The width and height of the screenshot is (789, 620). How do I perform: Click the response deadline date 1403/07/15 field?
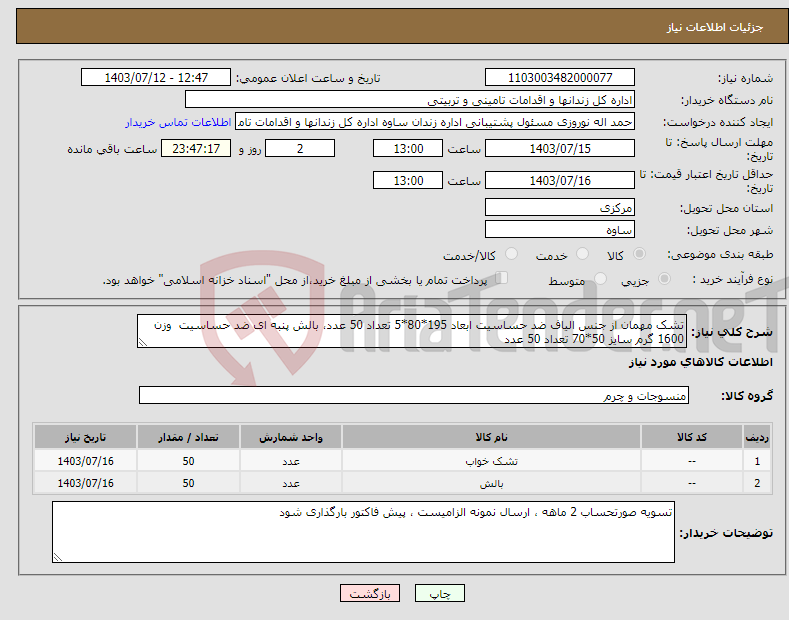560,148
